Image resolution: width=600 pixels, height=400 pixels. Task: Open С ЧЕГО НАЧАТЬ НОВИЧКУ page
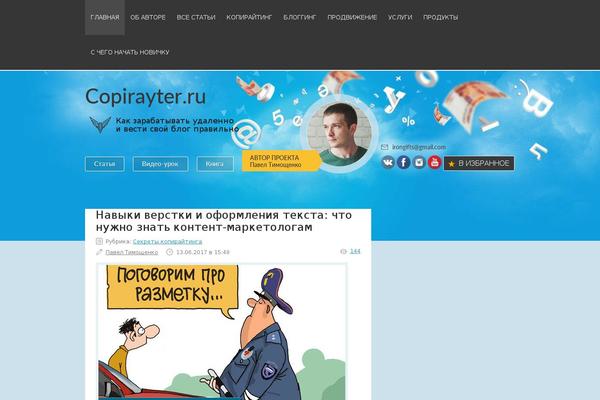[x=130, y=52]
